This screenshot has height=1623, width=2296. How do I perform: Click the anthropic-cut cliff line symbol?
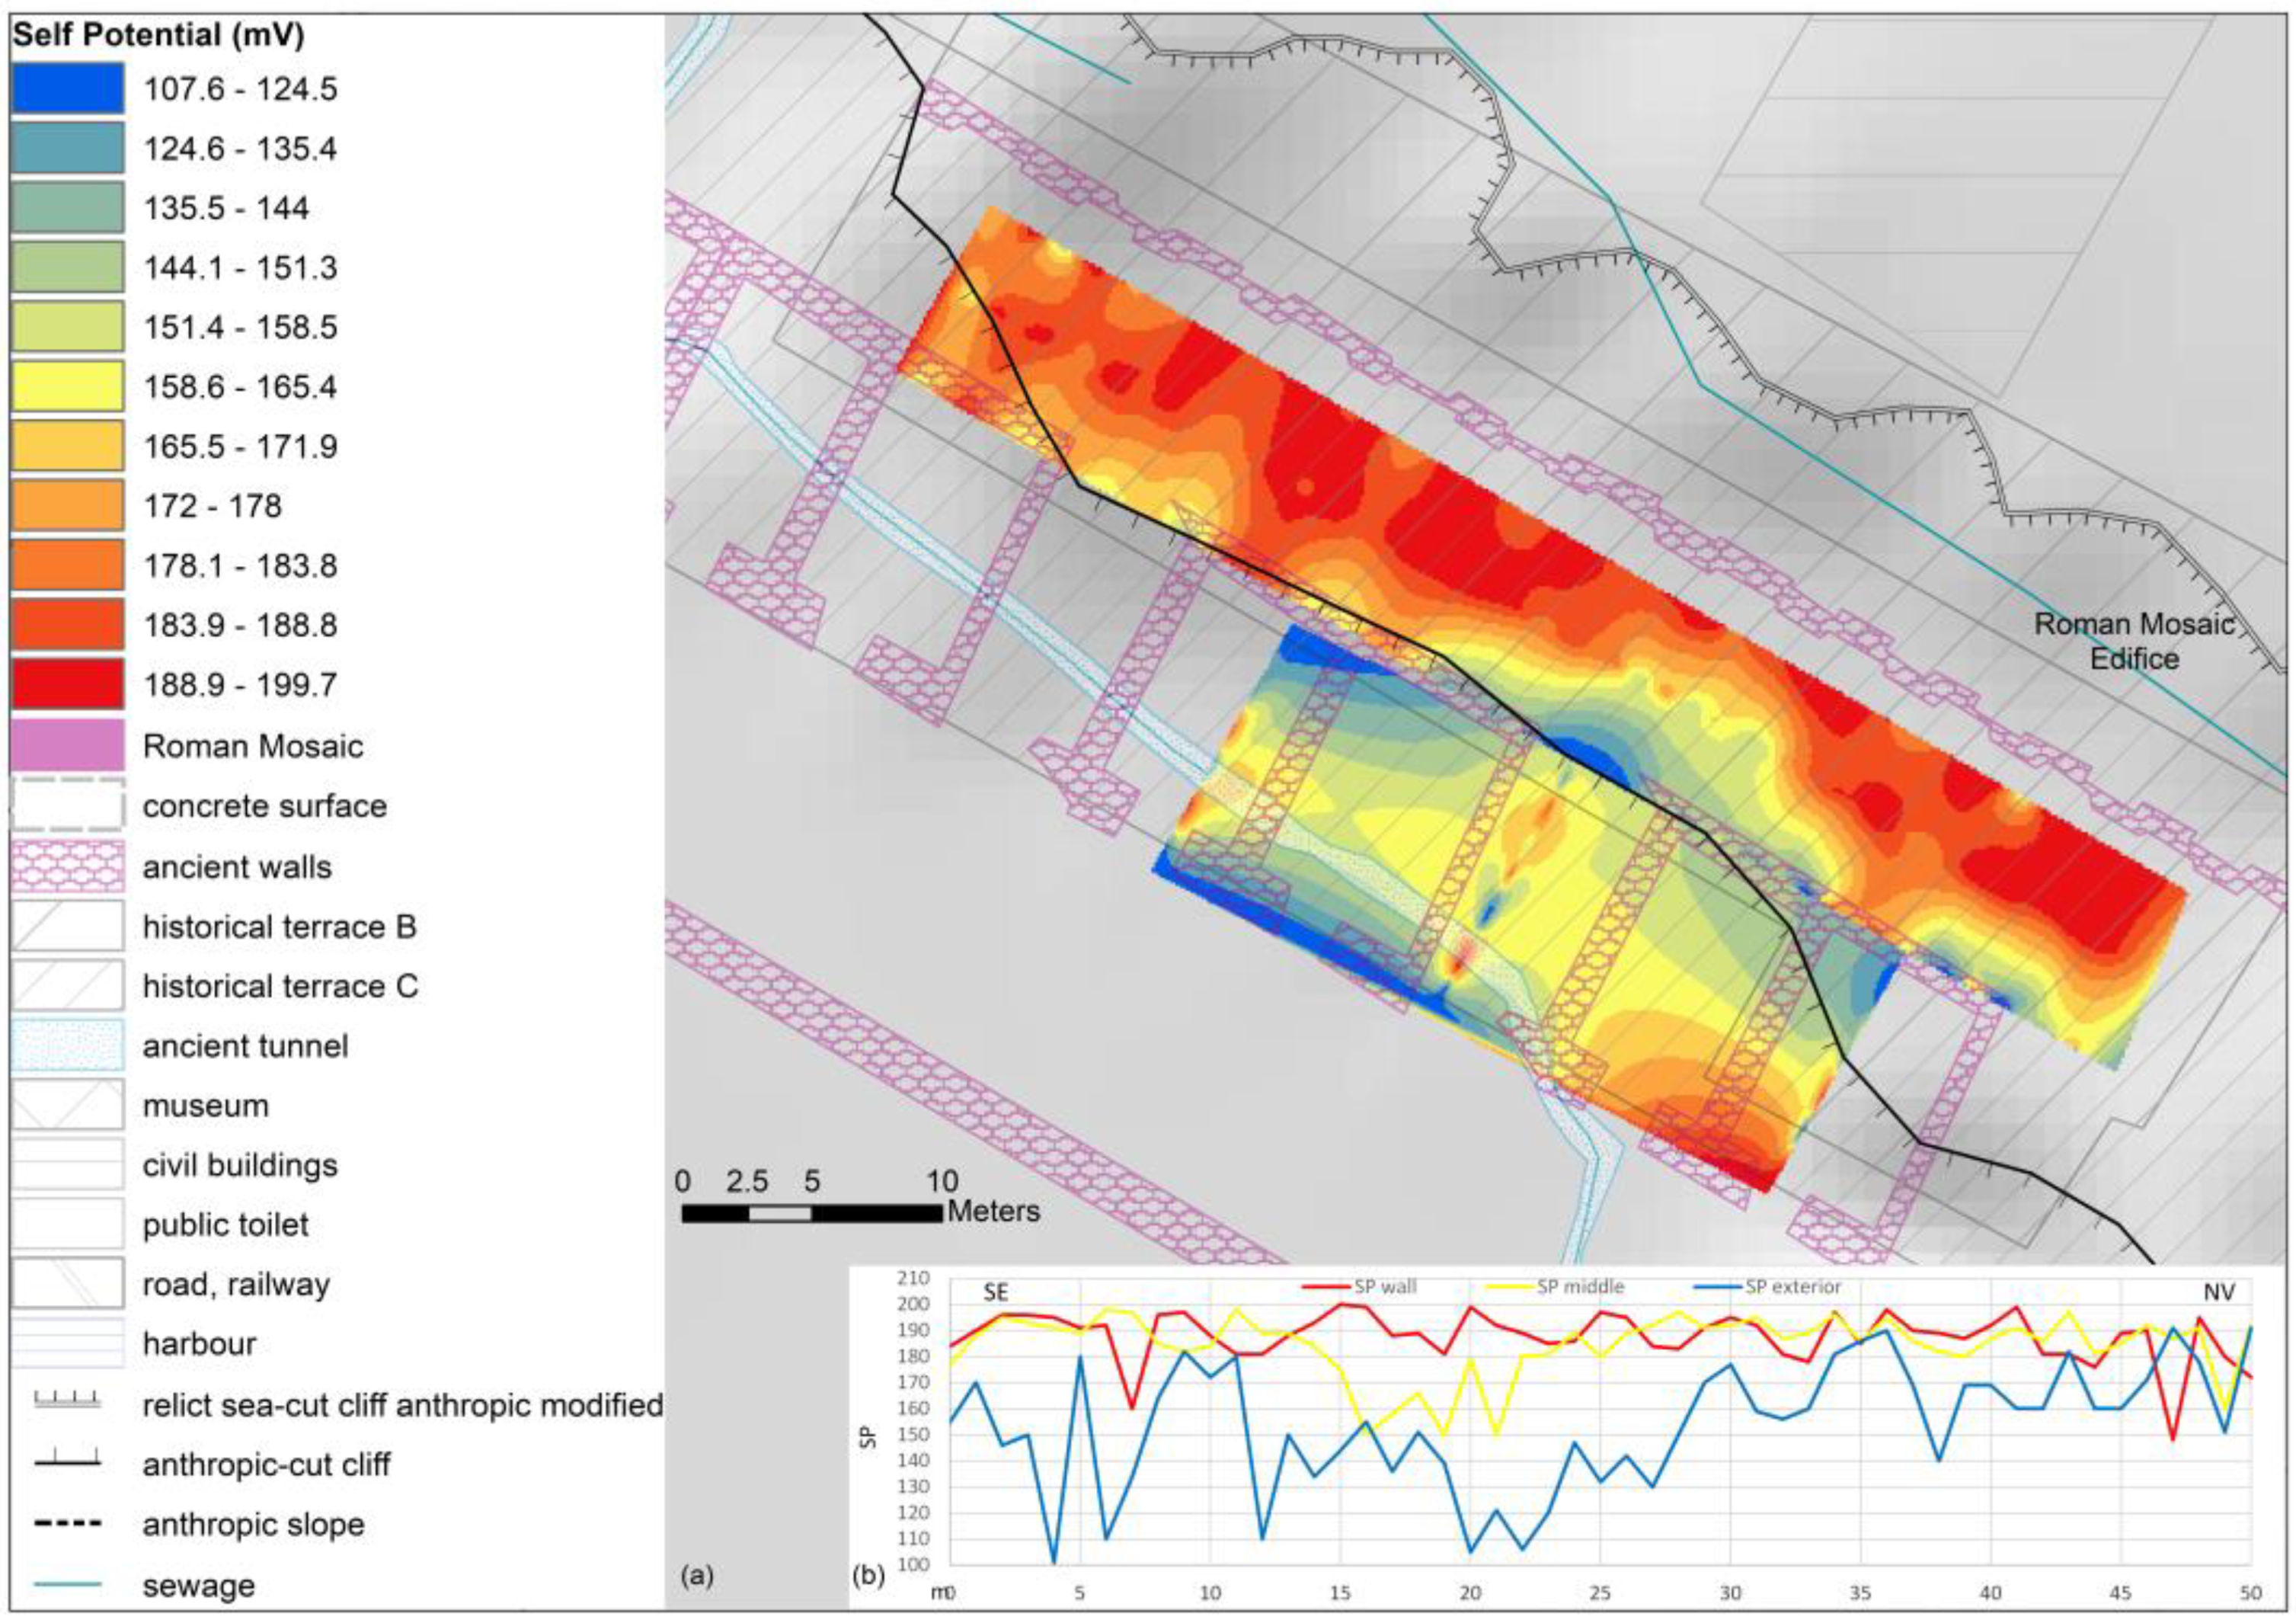[x=67, y=1464]
